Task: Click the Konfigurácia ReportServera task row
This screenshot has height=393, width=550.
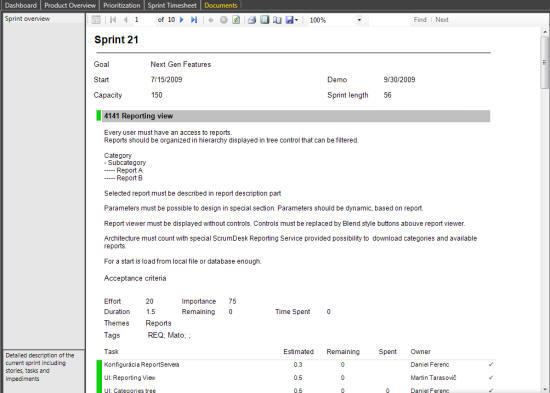Action: click(x=296, y=365)
